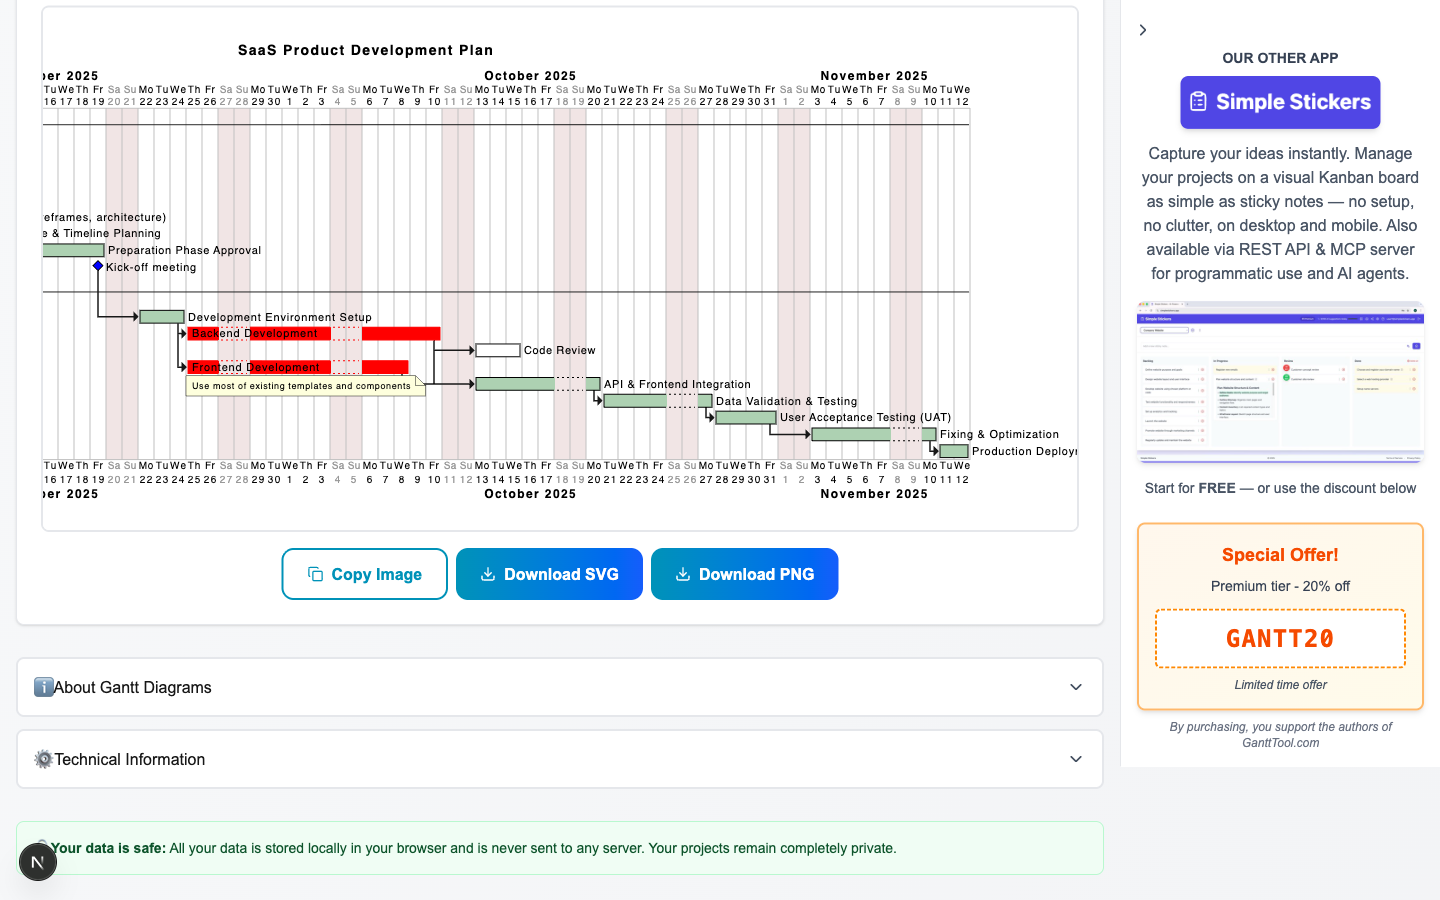This screenshot has height=900, width=1440.
Task: Expand the Technical Information section
Action: point(560,759)
